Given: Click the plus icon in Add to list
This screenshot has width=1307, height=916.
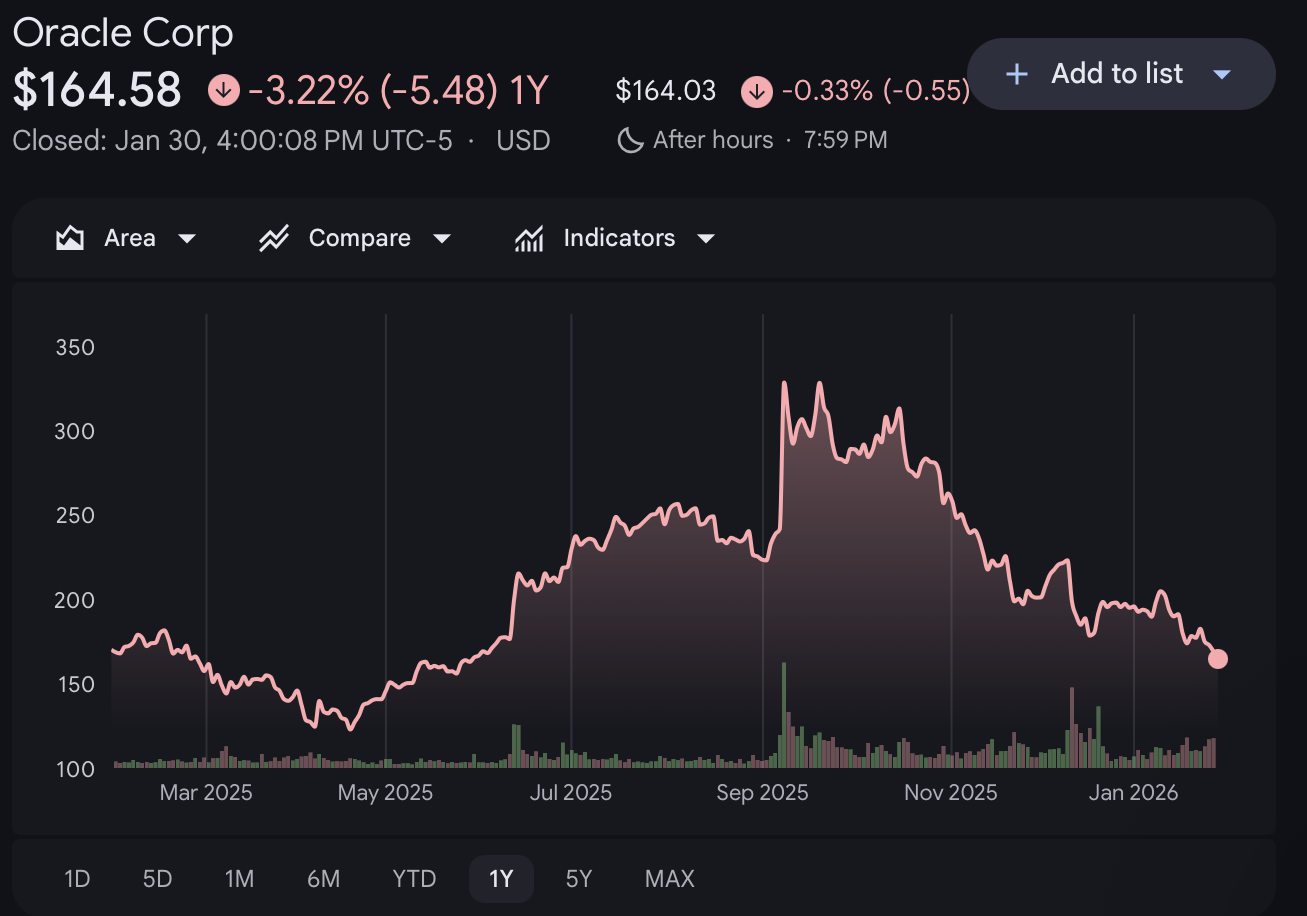Looking at the screenshot, I should point(1017,74).
